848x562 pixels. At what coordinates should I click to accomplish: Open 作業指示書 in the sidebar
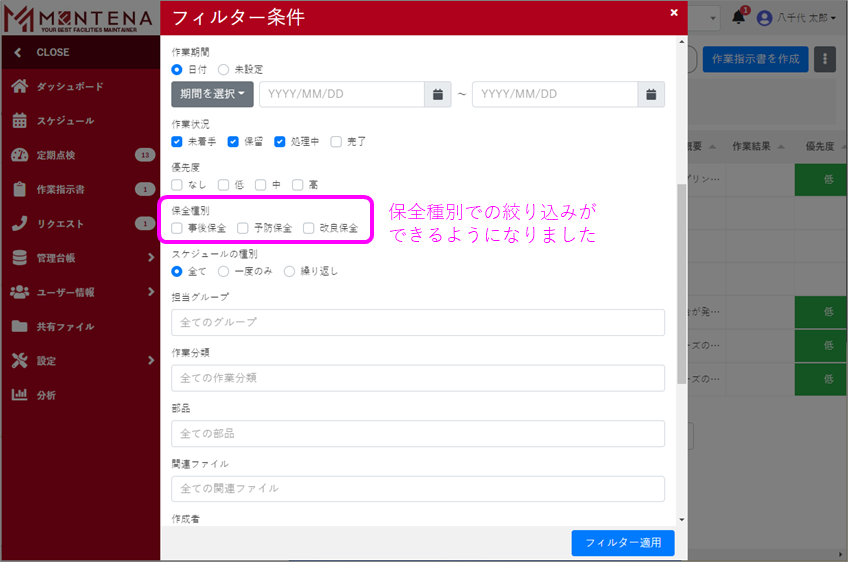(x=60, y=189)
